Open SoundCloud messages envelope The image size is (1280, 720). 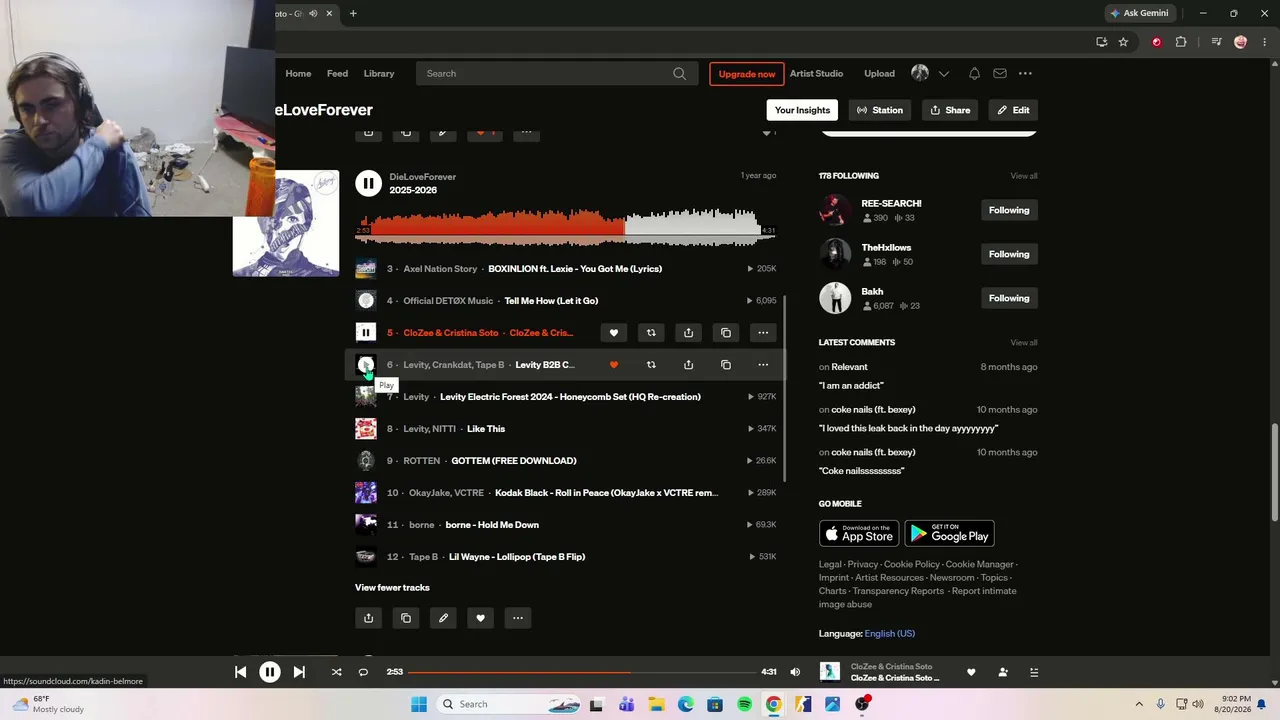click(x=1000, y=73)
